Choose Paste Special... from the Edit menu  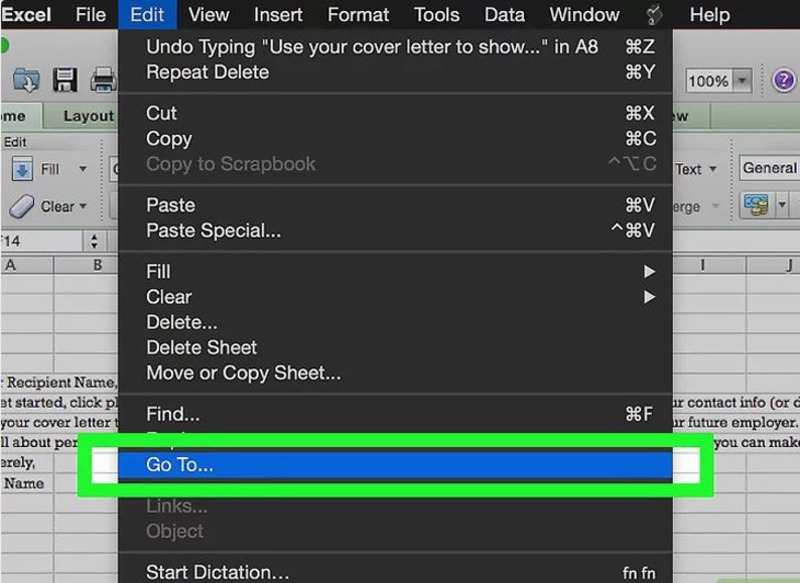pos(213,231)
